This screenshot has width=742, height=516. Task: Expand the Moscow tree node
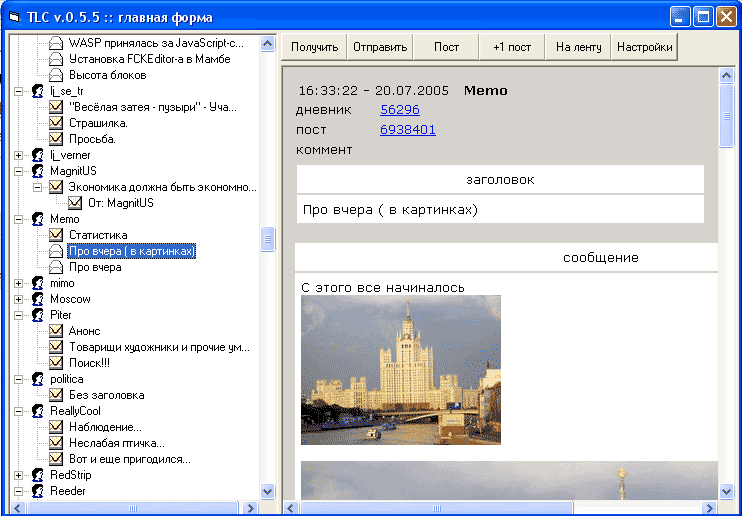pos(19,299)
